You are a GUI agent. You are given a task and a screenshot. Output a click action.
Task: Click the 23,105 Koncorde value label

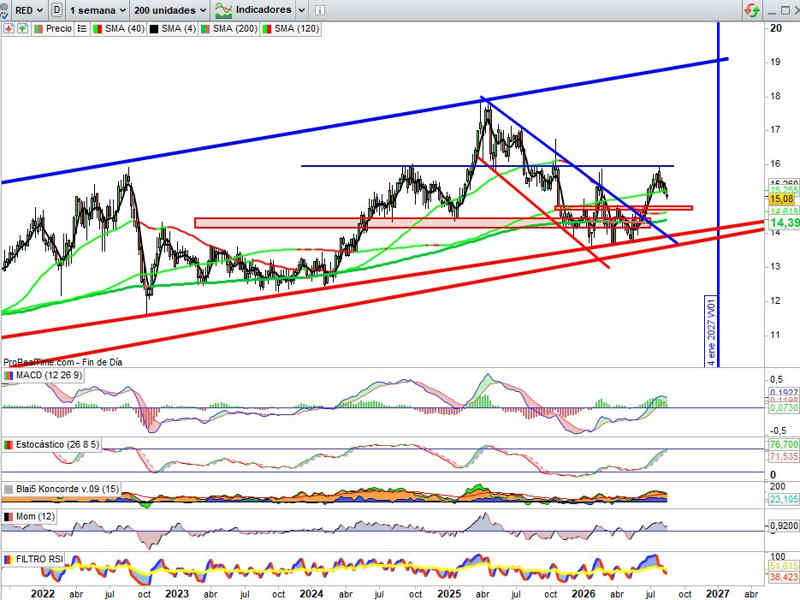(x=784, y=498)
